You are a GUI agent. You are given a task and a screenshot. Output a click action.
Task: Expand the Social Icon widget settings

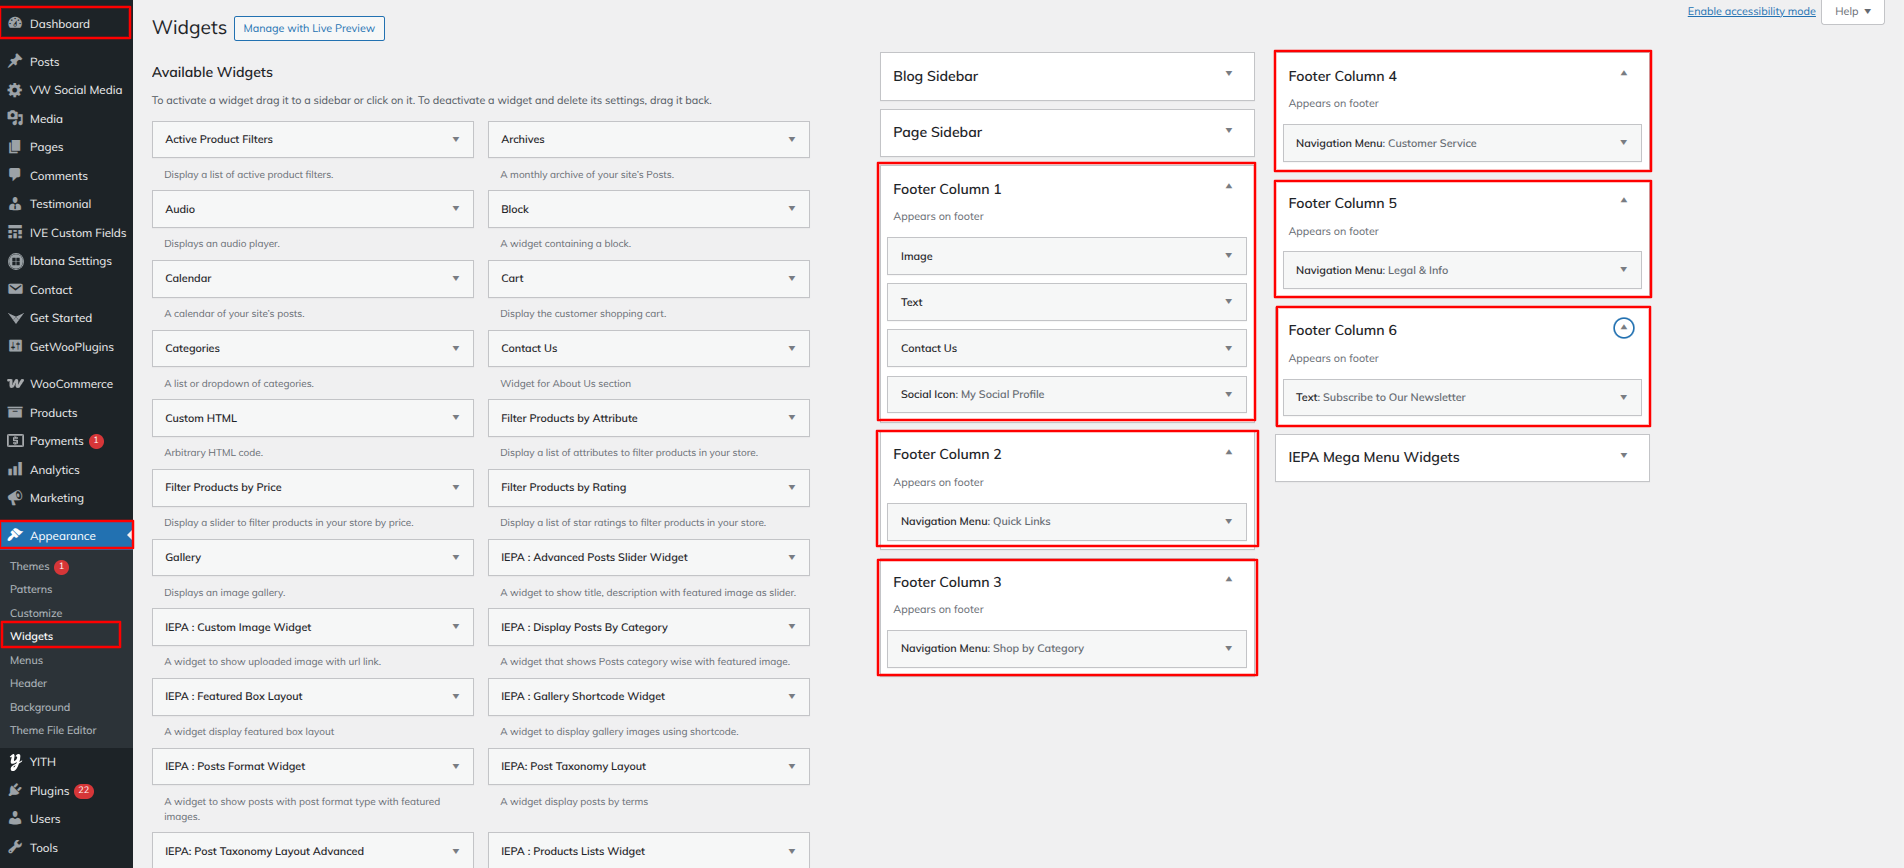[x=1228, y=394]
